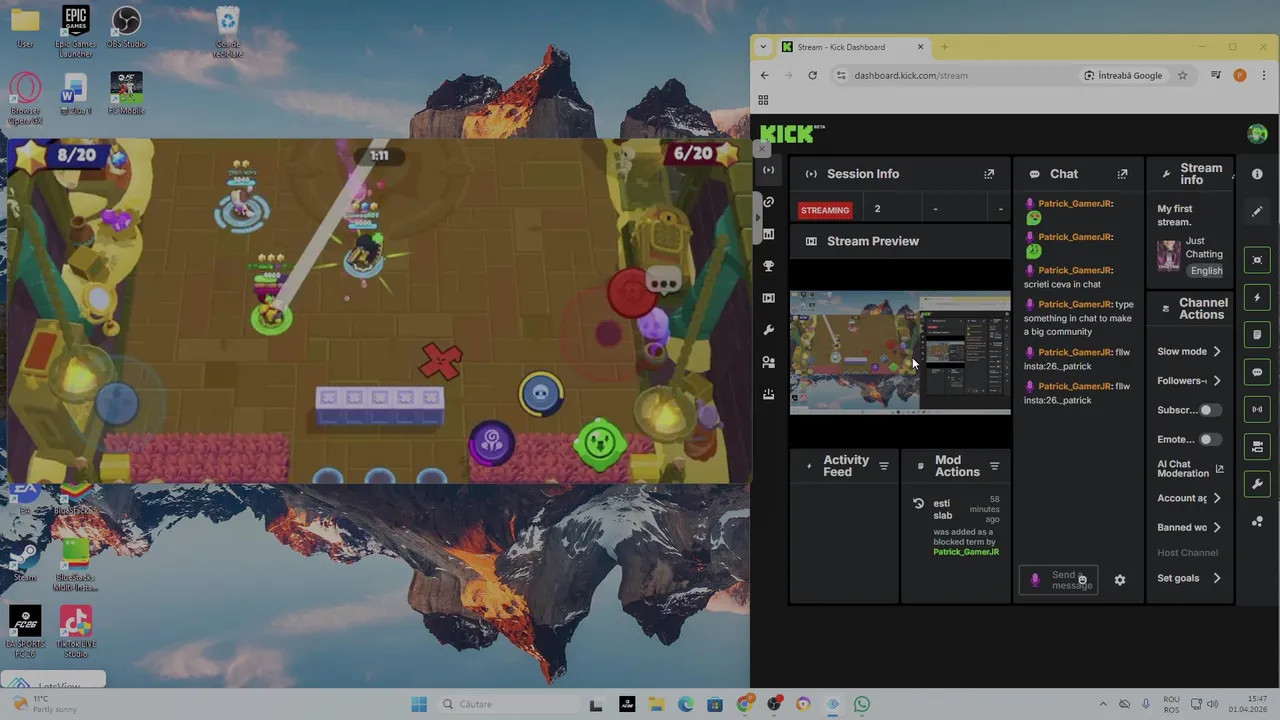Click the pencil edit icon in the right toolbar
1280x720 pixels.
pyautogui.click(x=1257, y=212)
